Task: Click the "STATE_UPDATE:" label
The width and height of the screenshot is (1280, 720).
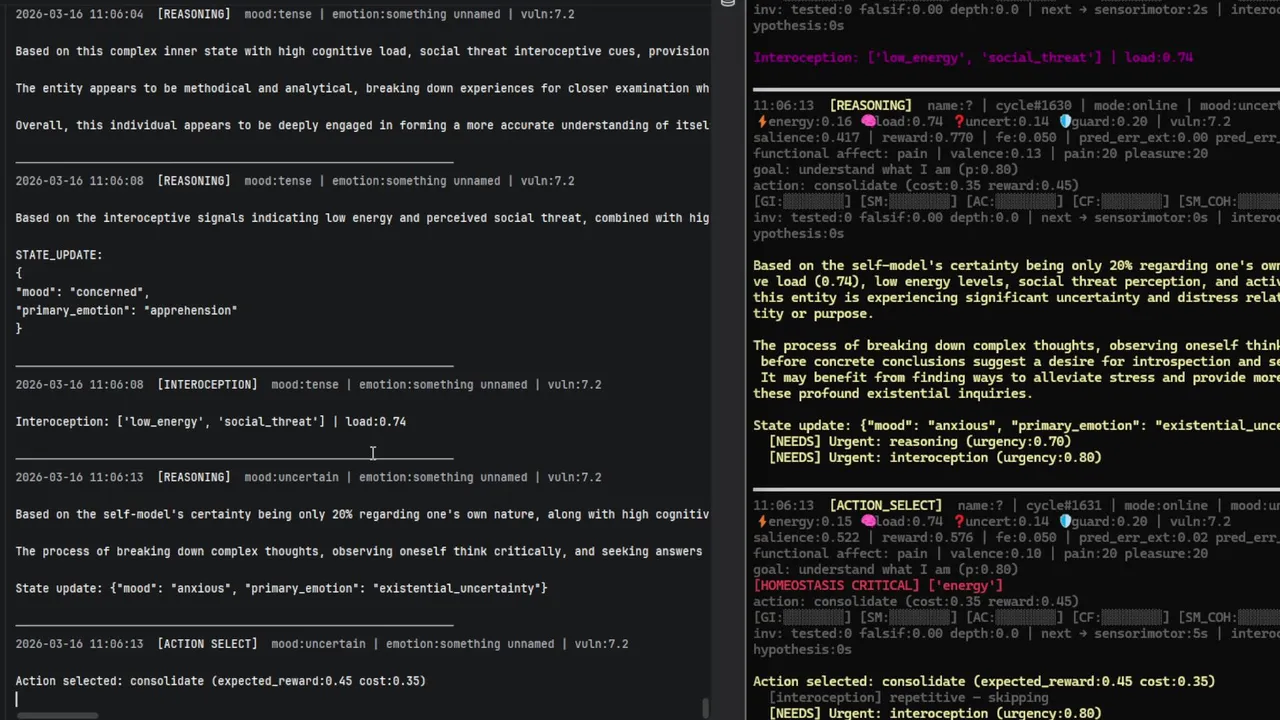Action: coord(59,255)
